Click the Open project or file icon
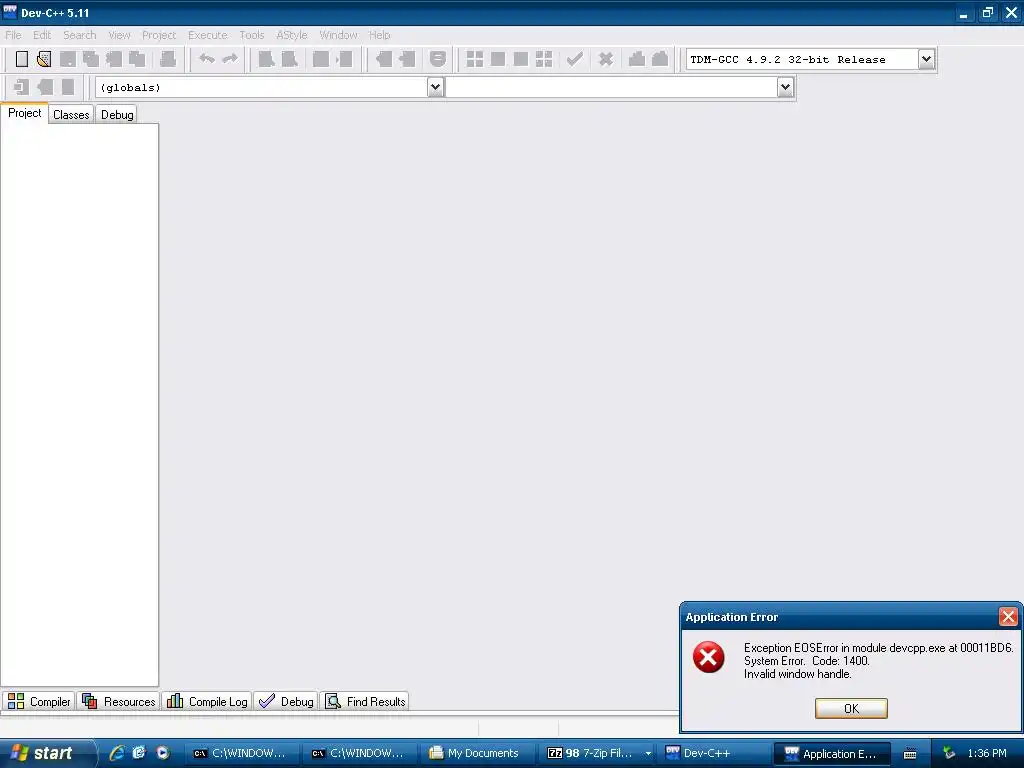Screen dimensions: 1024x768 [44, 59]
